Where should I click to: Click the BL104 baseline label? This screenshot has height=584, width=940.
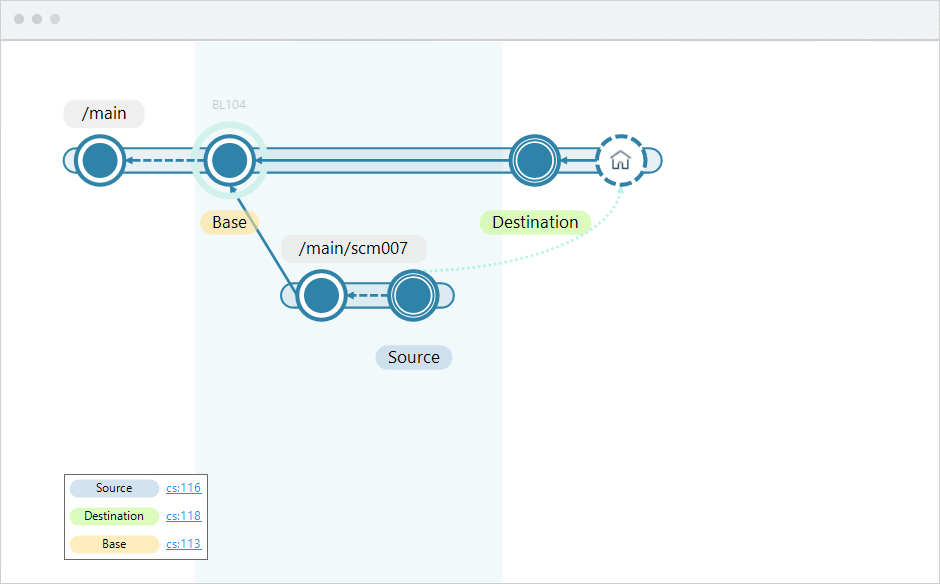(228, 104)
